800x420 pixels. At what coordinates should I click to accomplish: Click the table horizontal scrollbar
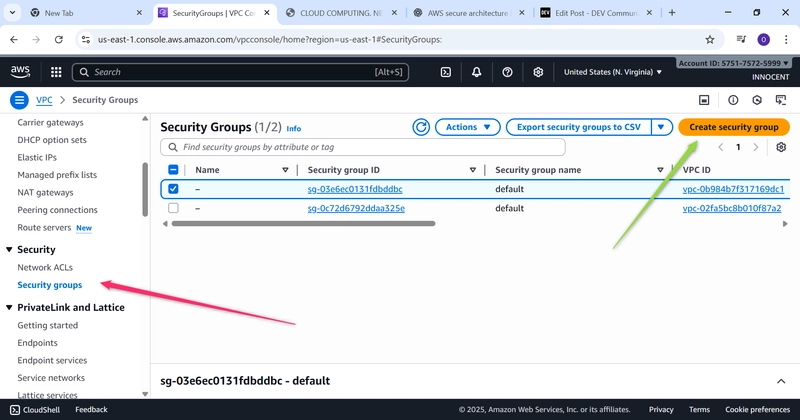click(x=303, y=224)
